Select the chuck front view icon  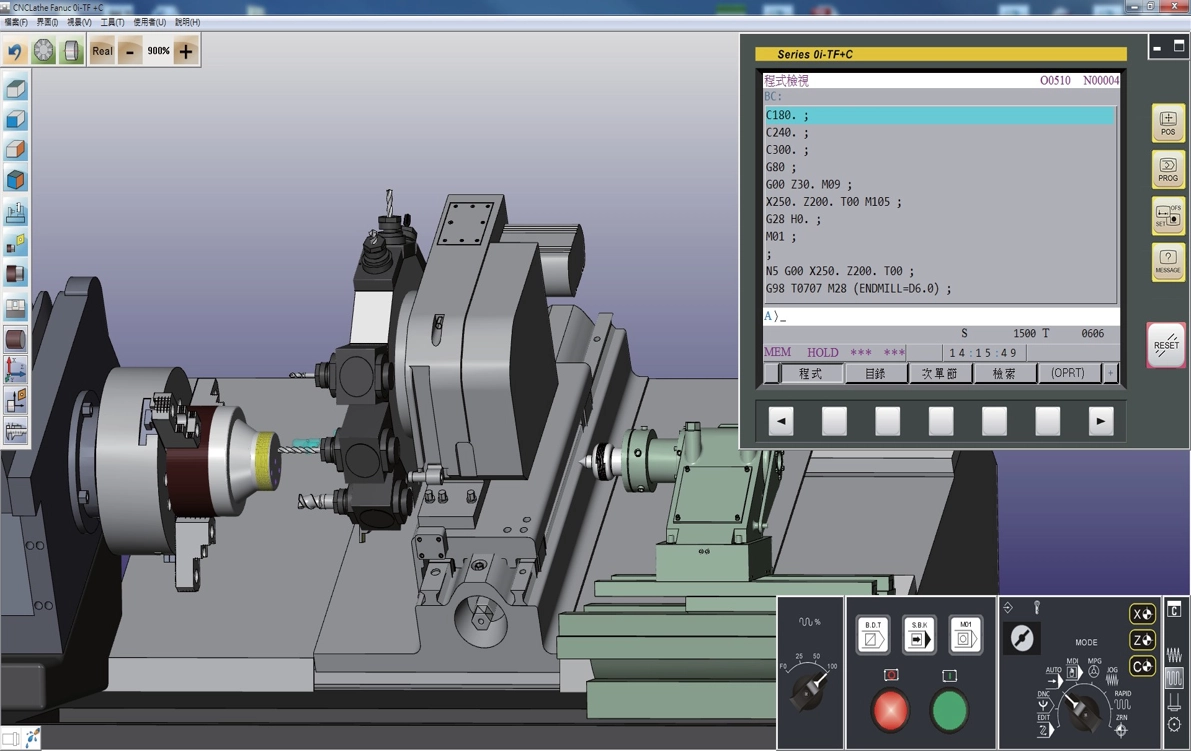coord(44,51)
